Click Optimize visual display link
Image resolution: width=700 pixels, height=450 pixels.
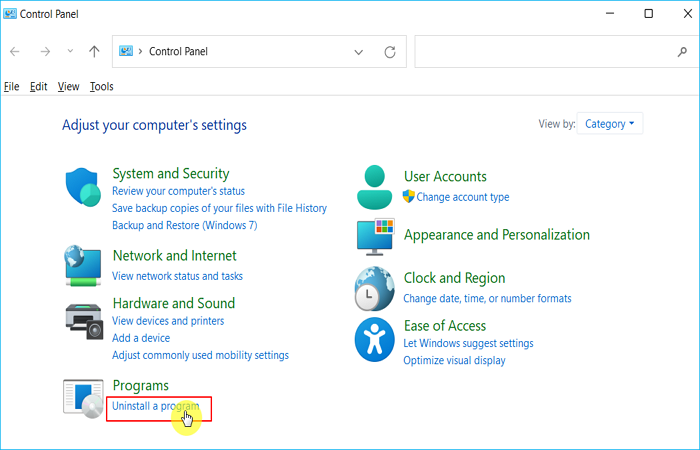454,360
